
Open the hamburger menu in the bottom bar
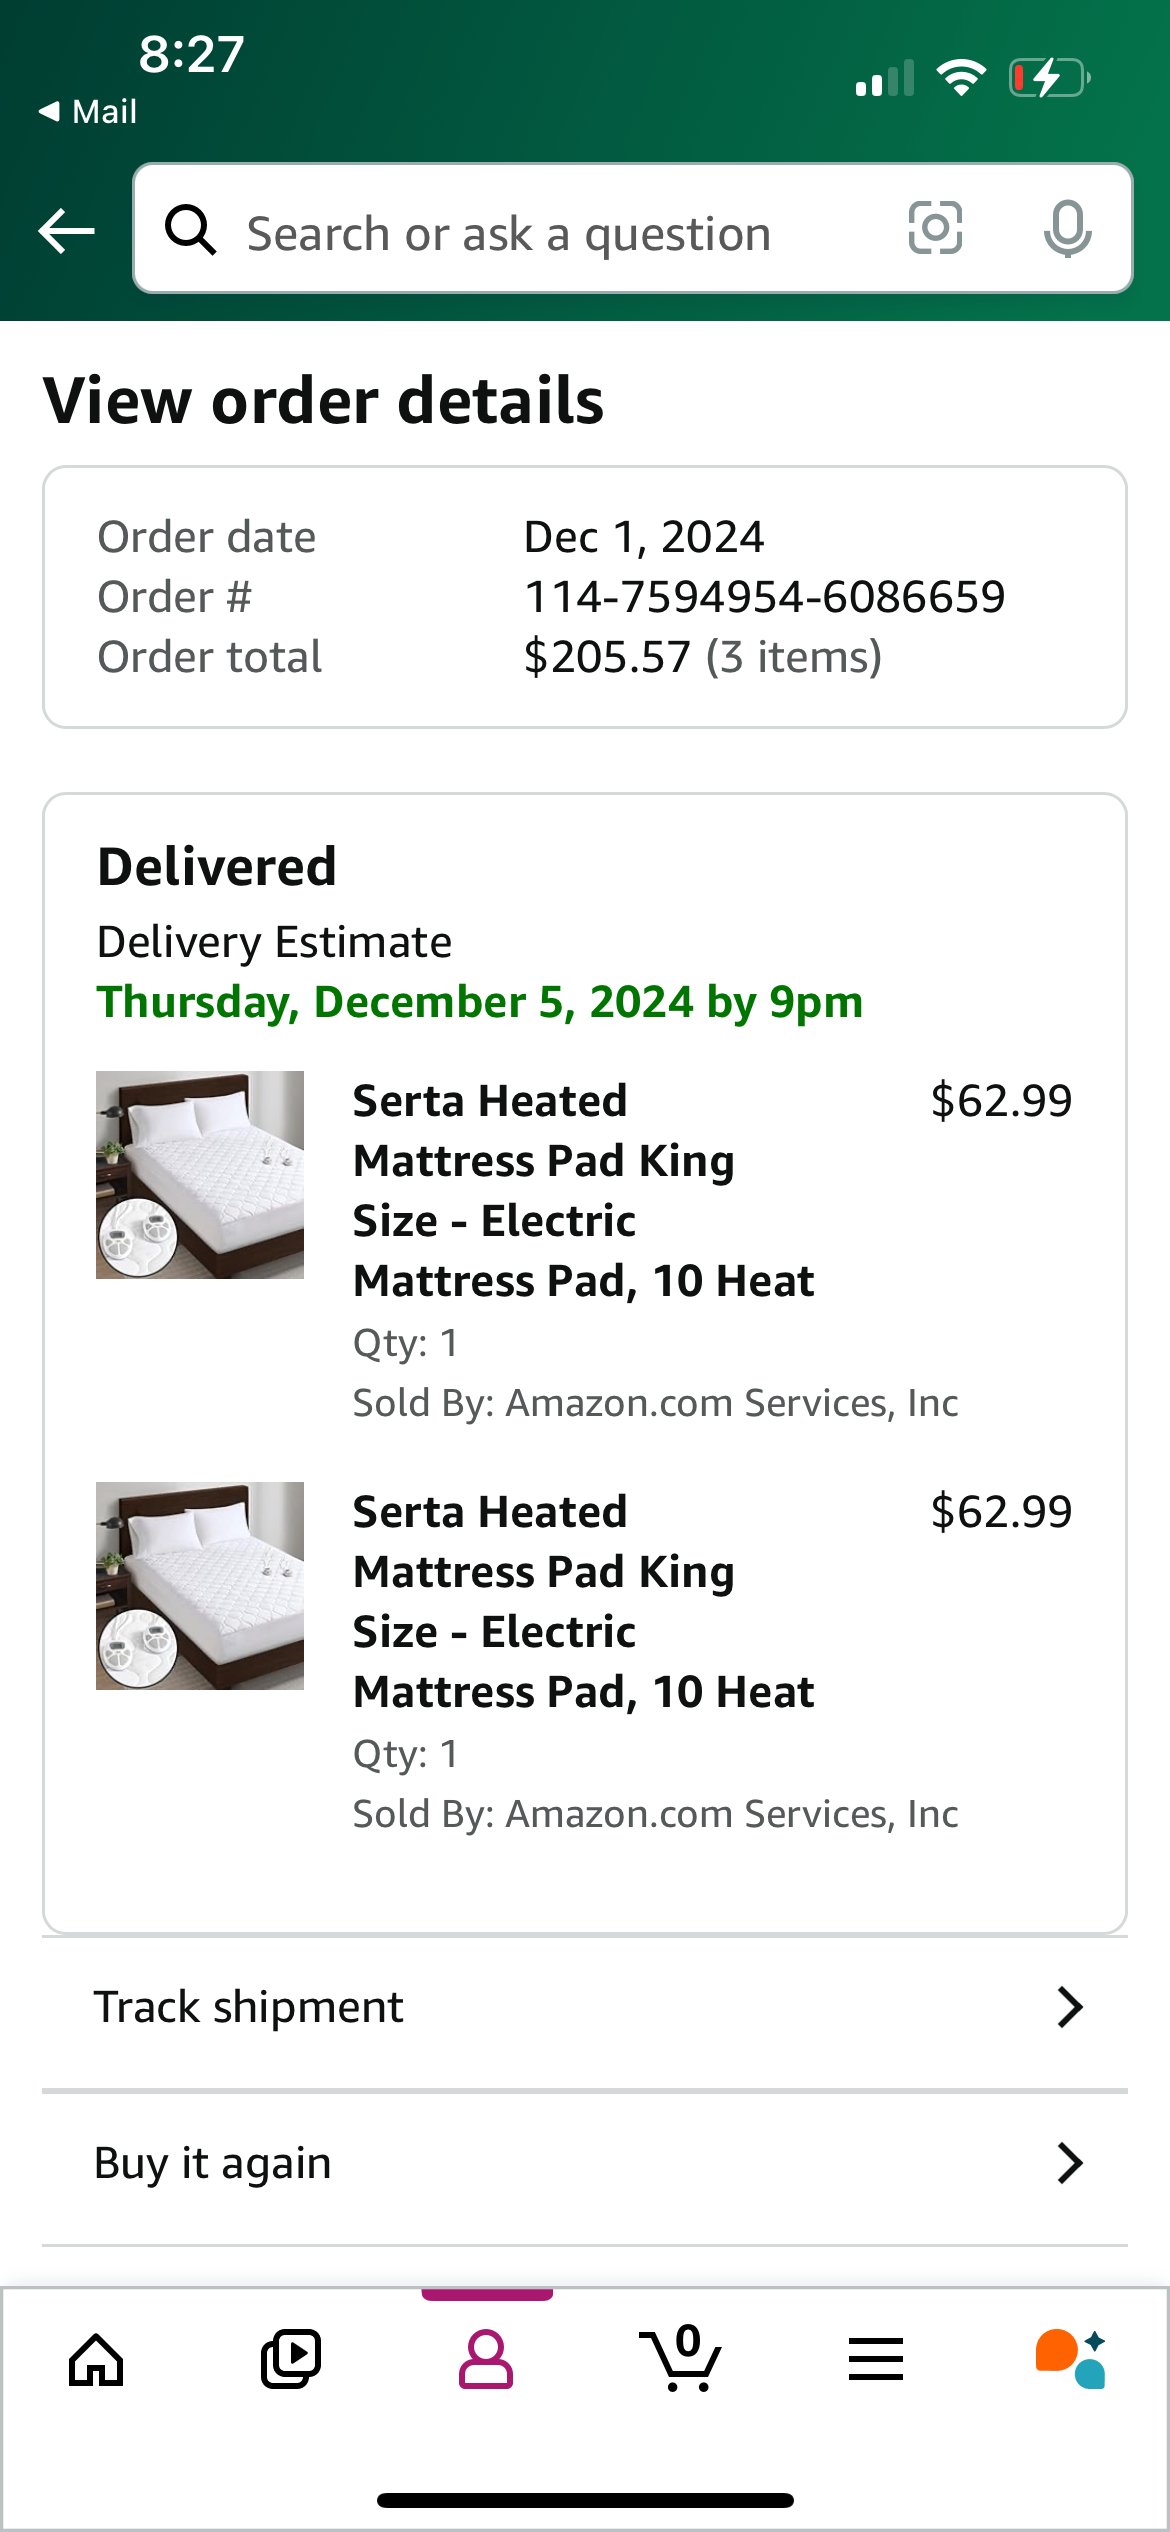876,2360
